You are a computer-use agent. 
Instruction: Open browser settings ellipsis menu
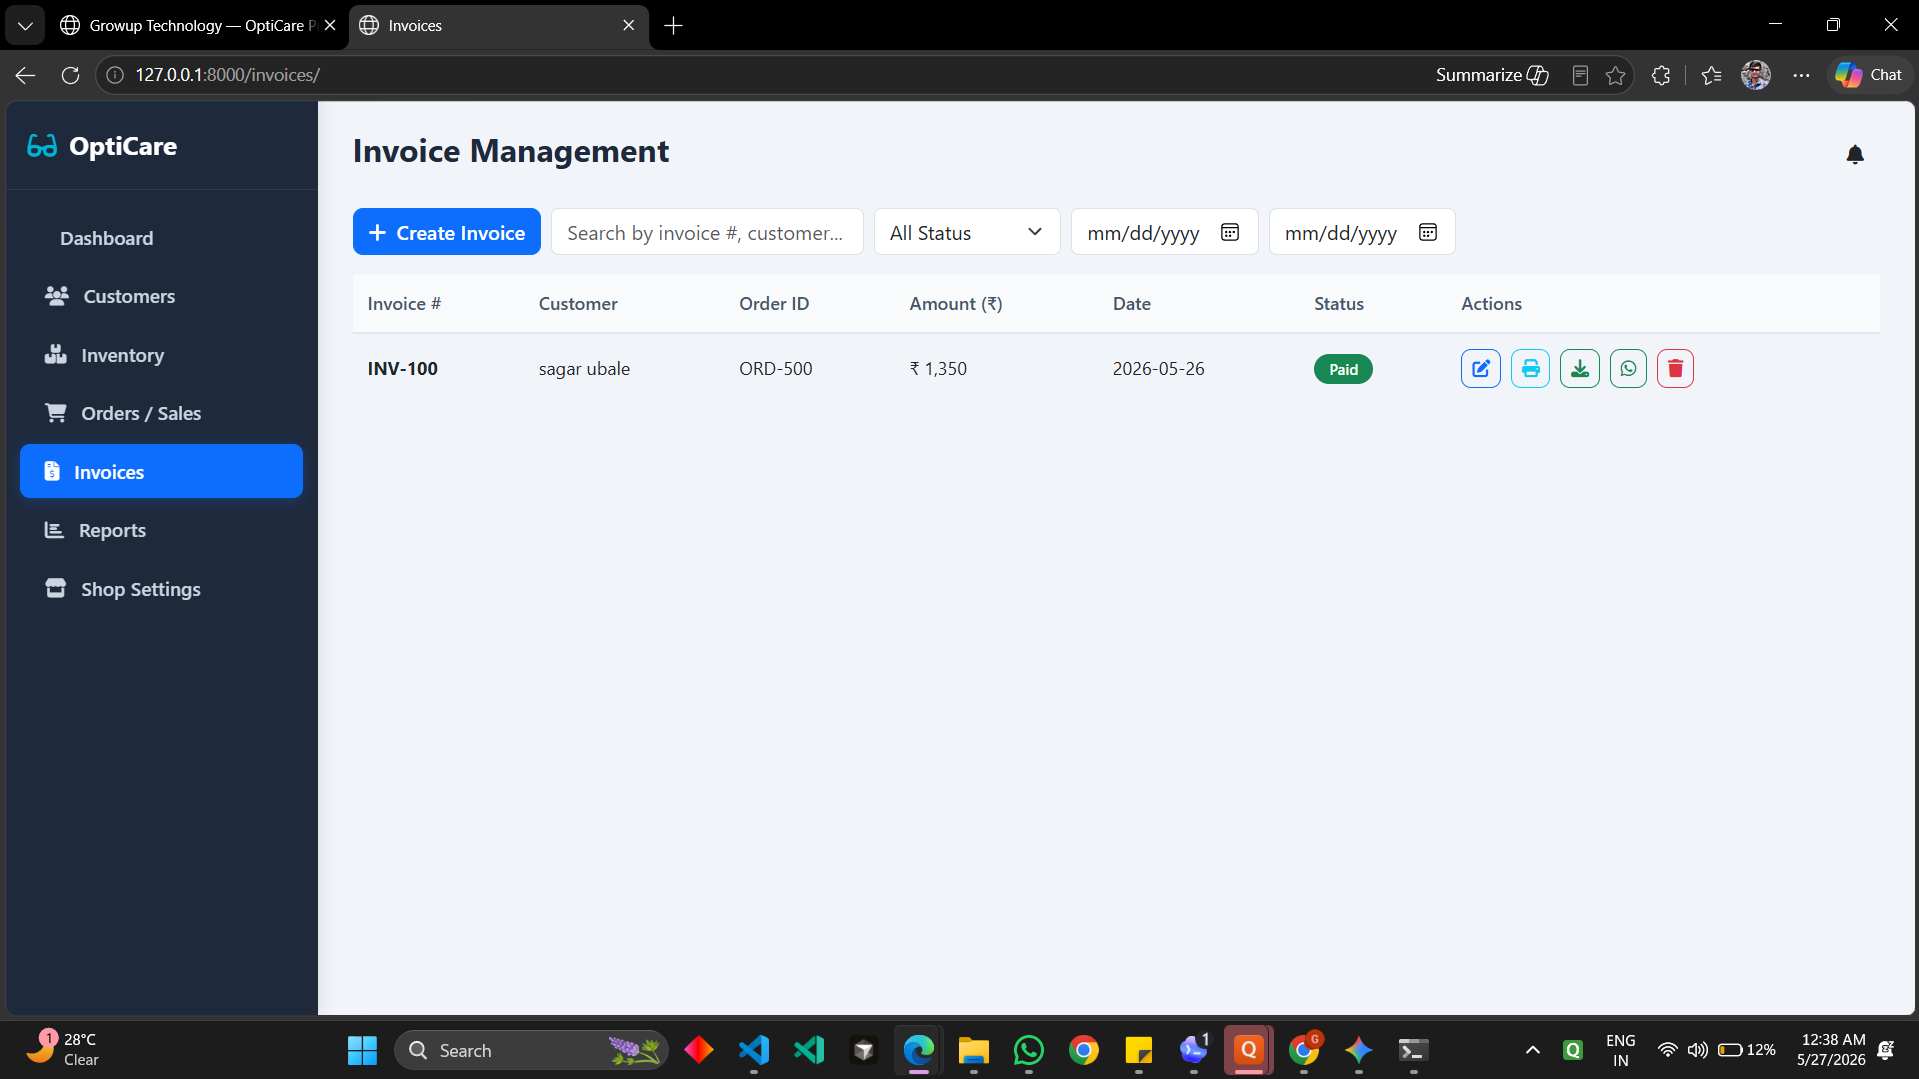point(1801,75)
